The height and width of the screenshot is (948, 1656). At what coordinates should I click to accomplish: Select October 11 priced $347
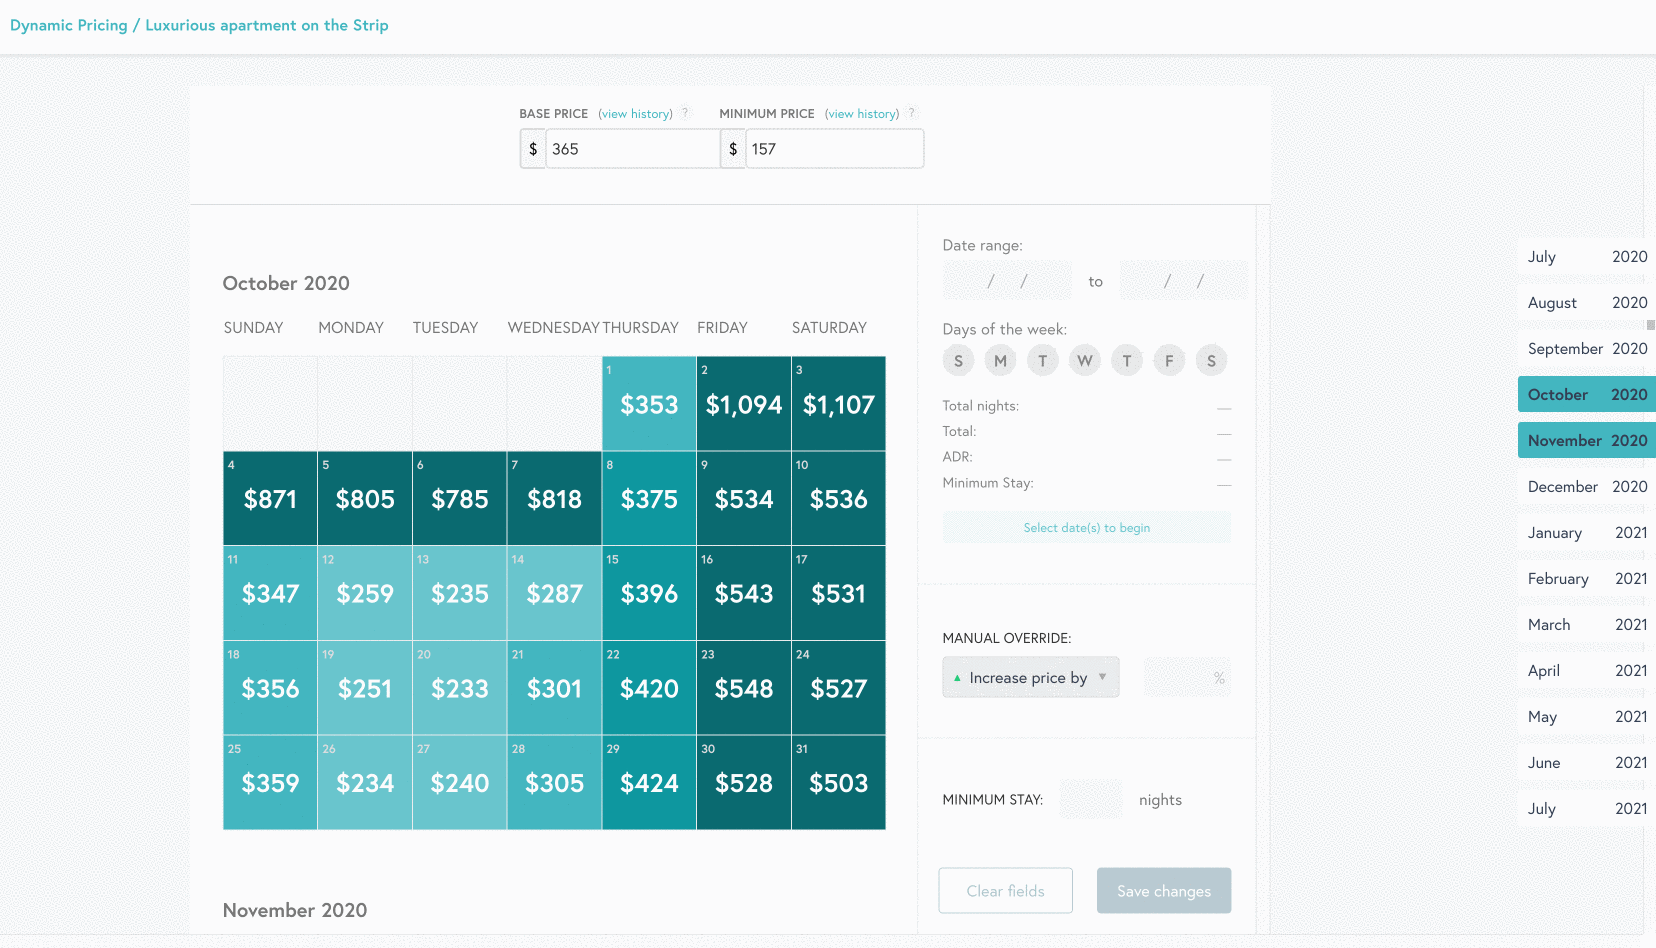point(270,593)
